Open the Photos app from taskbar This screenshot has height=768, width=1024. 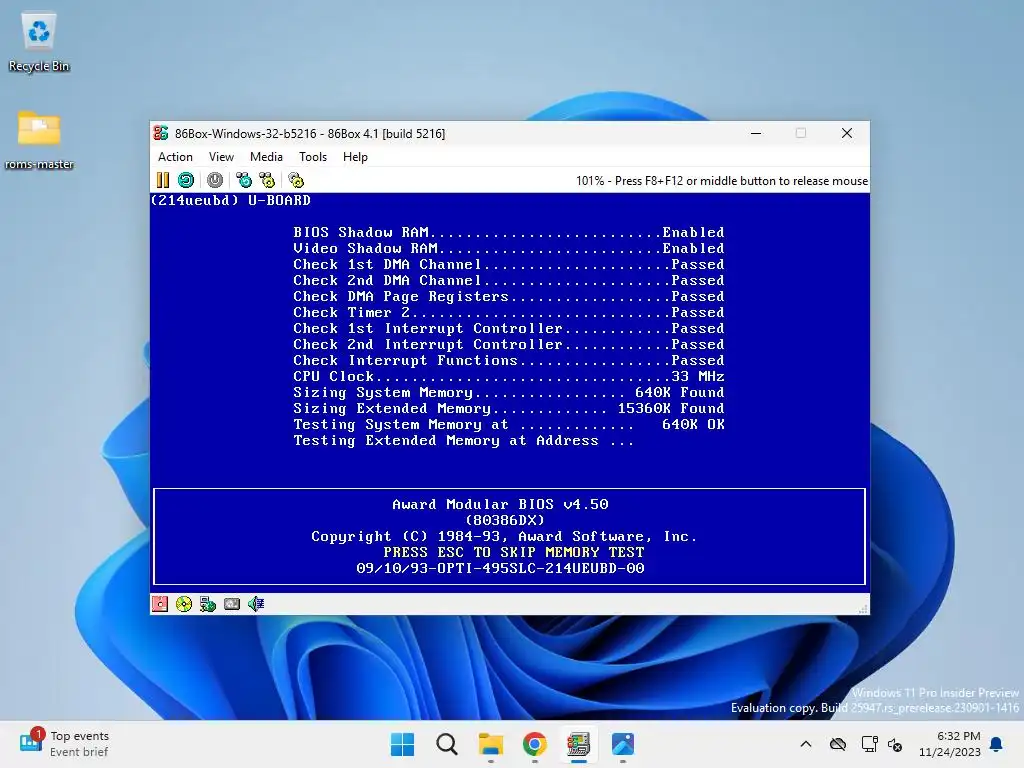[x=623, y=744]
